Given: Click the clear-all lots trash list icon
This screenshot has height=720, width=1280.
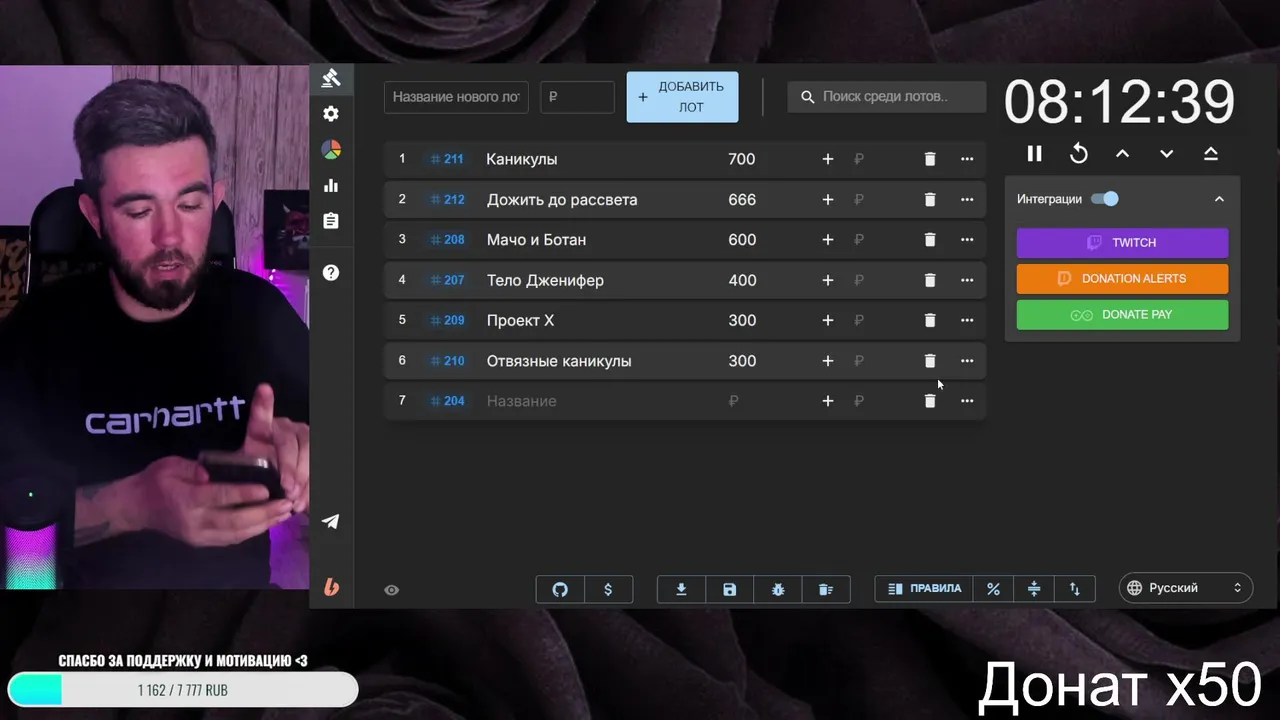Looking at the screenshot, I should tap(826, 590).
